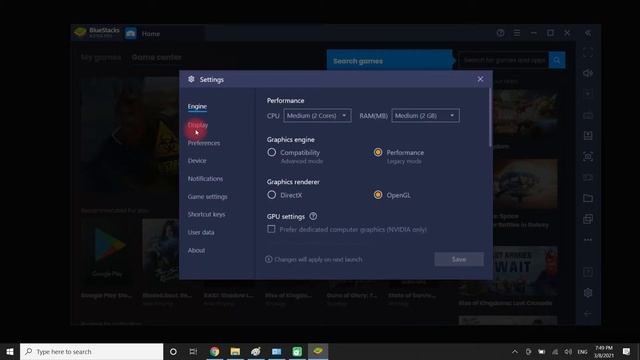Open the Windows notification center

tap(627, 351)
